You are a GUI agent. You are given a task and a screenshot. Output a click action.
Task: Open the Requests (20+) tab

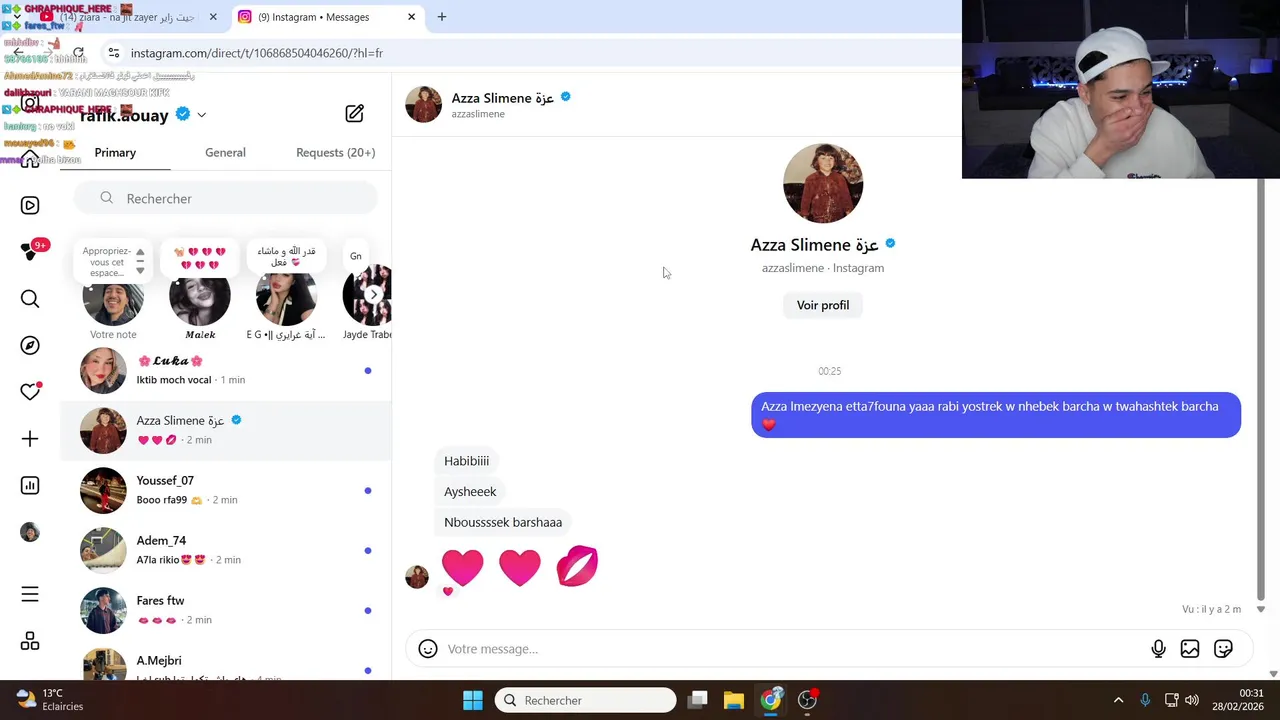335,152
